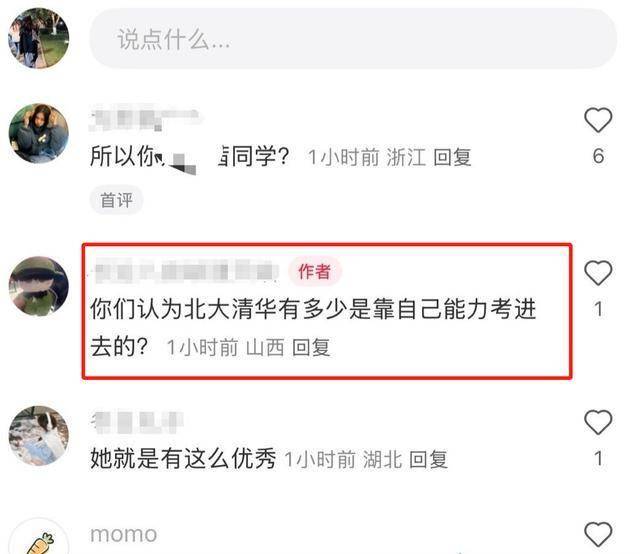
Task: Open your own avatar beside the input box
Action: click(x=39, y=38)
